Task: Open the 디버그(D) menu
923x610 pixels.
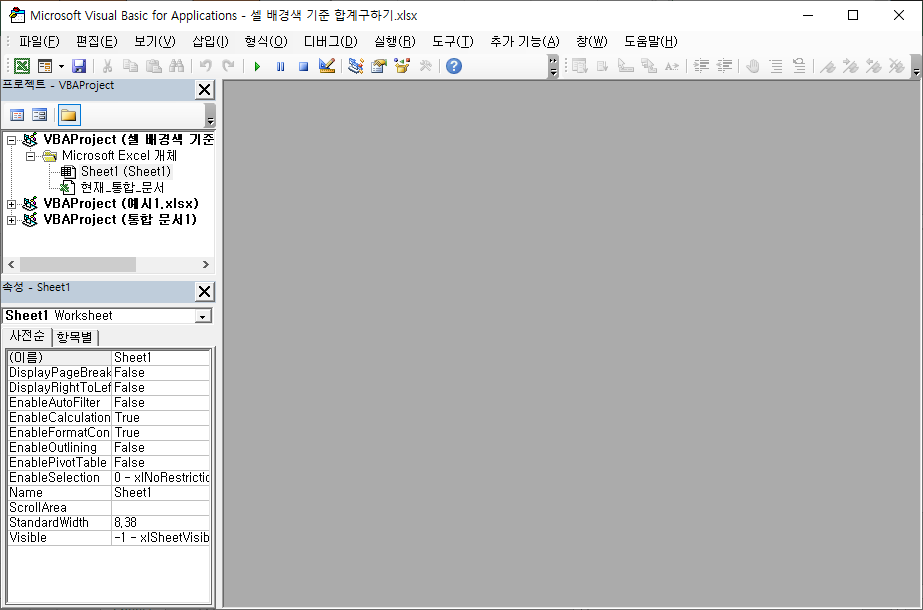Action: click(x=331, y=41)
